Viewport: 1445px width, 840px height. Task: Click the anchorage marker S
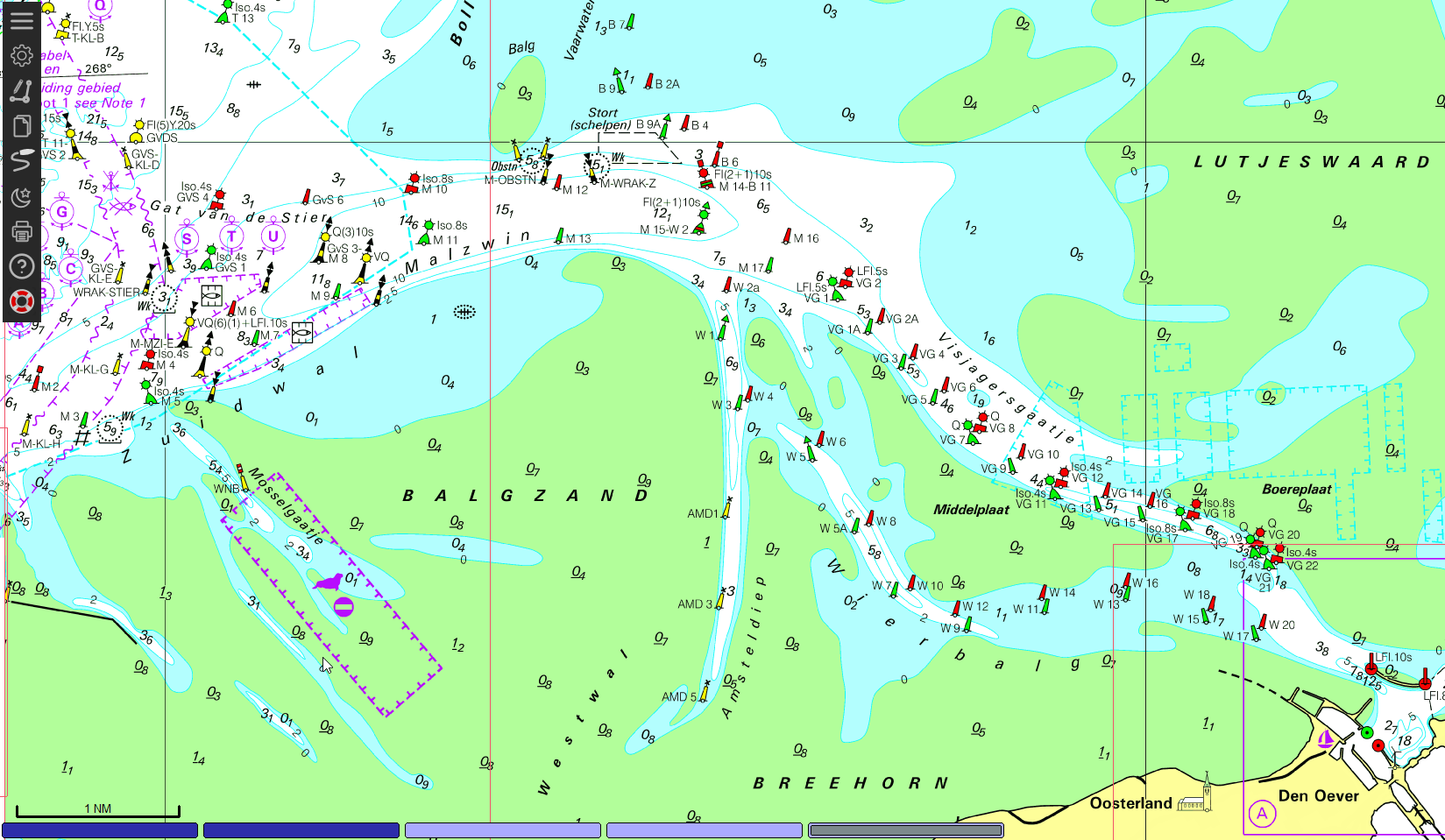point(186,237)
